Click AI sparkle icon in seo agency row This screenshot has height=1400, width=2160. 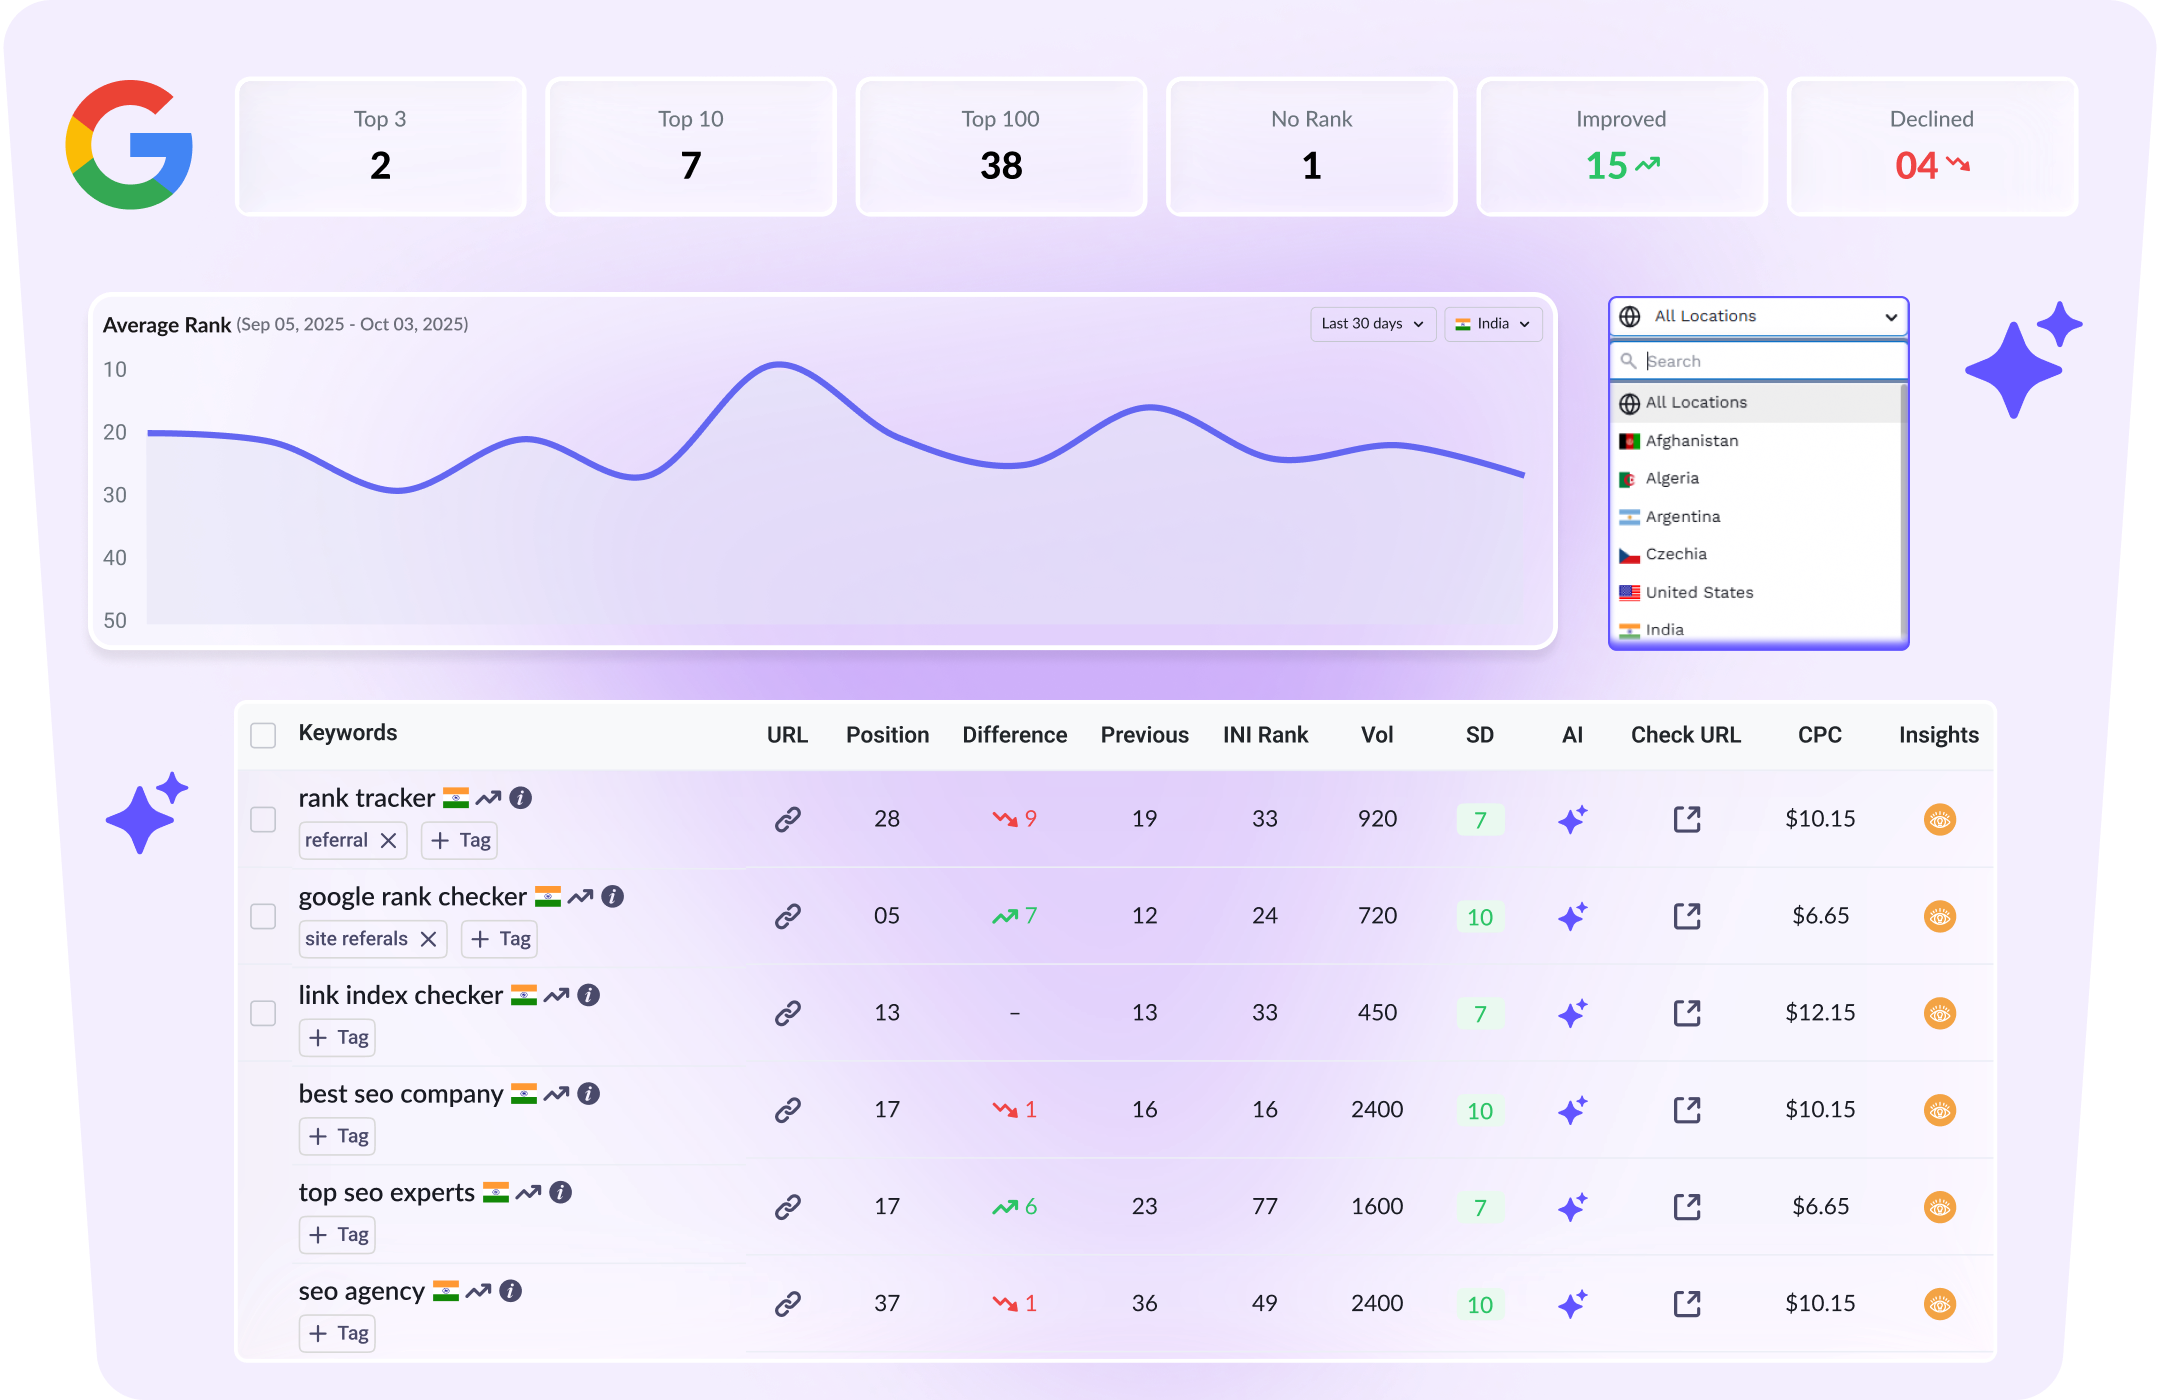(1572, 1304)
